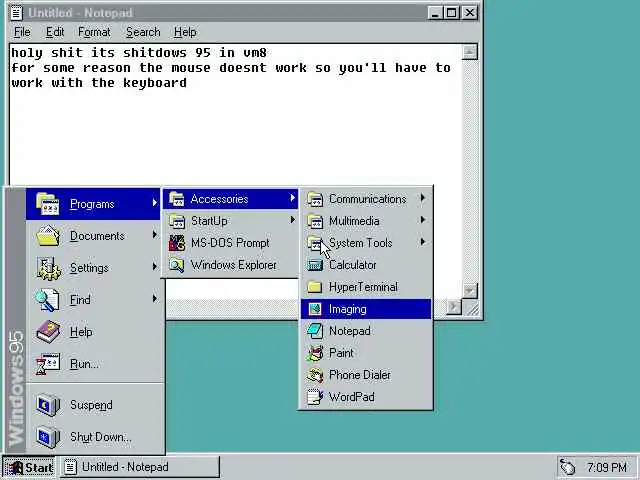640x480 pixels.
Task: Click Notepad vertical scrollbar up arrow
Action: 470,52
